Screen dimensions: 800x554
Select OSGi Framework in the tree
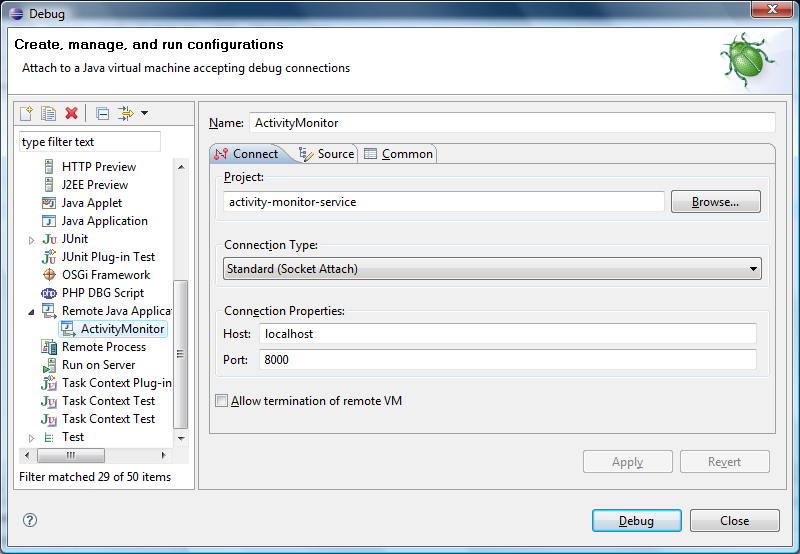(x=106, y=275)
